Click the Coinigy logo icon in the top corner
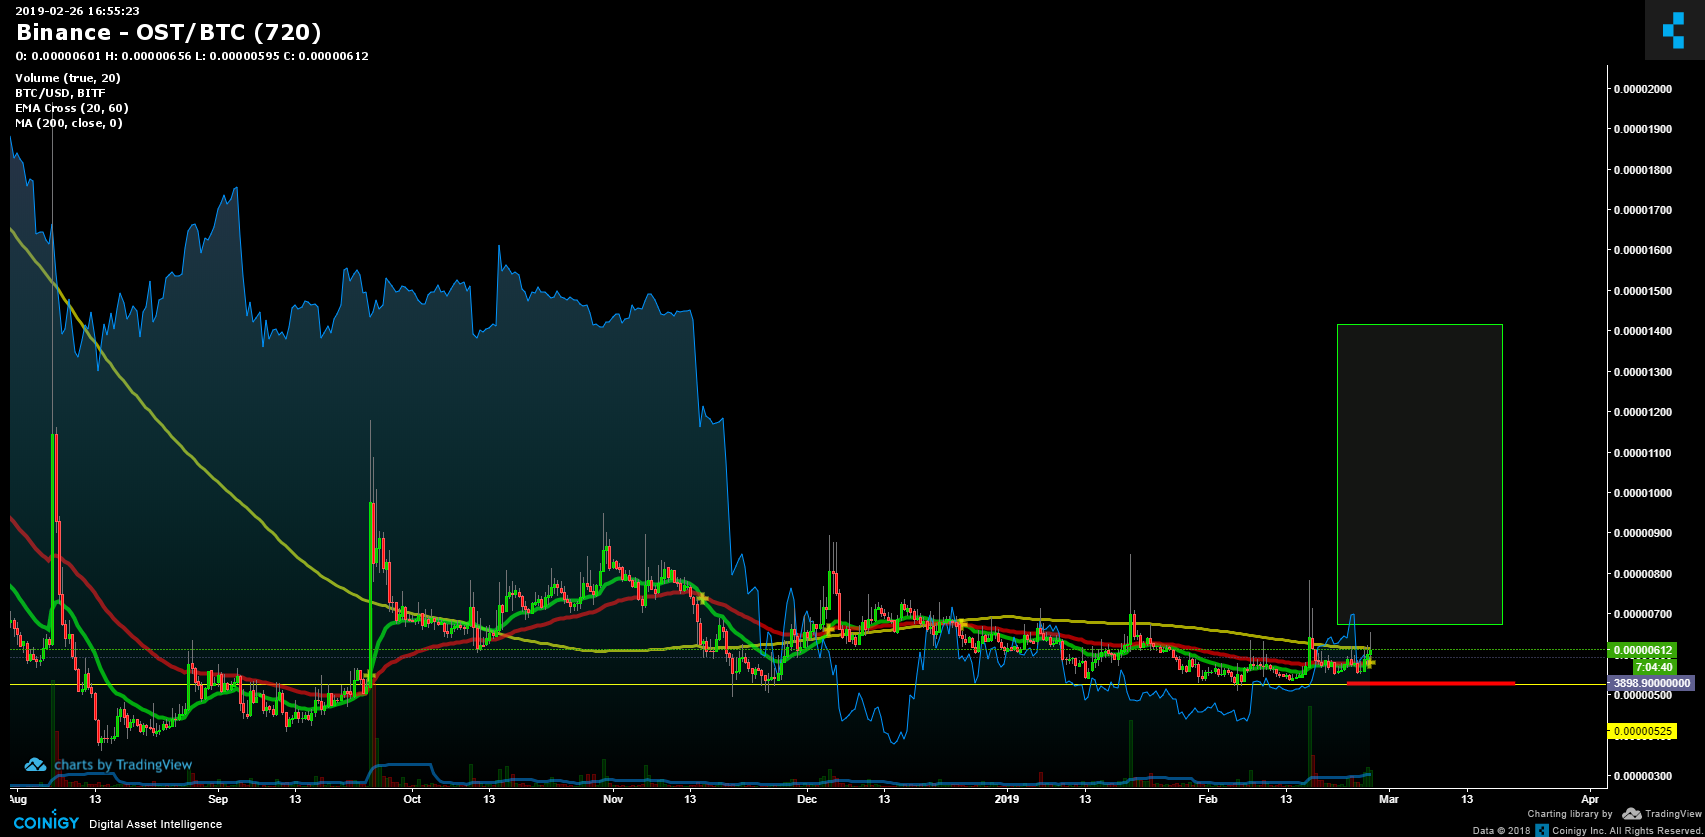Image resolution: width=1705 pixels, height=837 pixels. coord(1674,30)
